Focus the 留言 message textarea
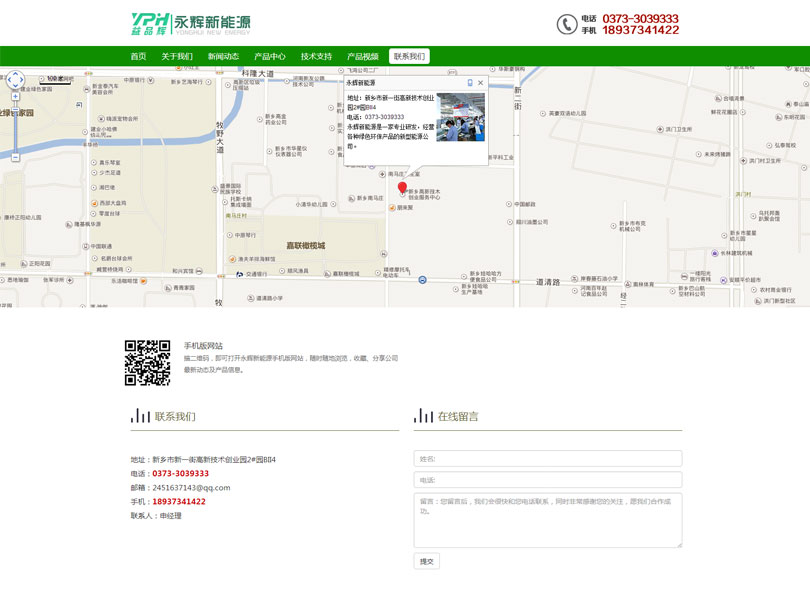The height and width of the screenshot is (600, 810). coord(547,520)
